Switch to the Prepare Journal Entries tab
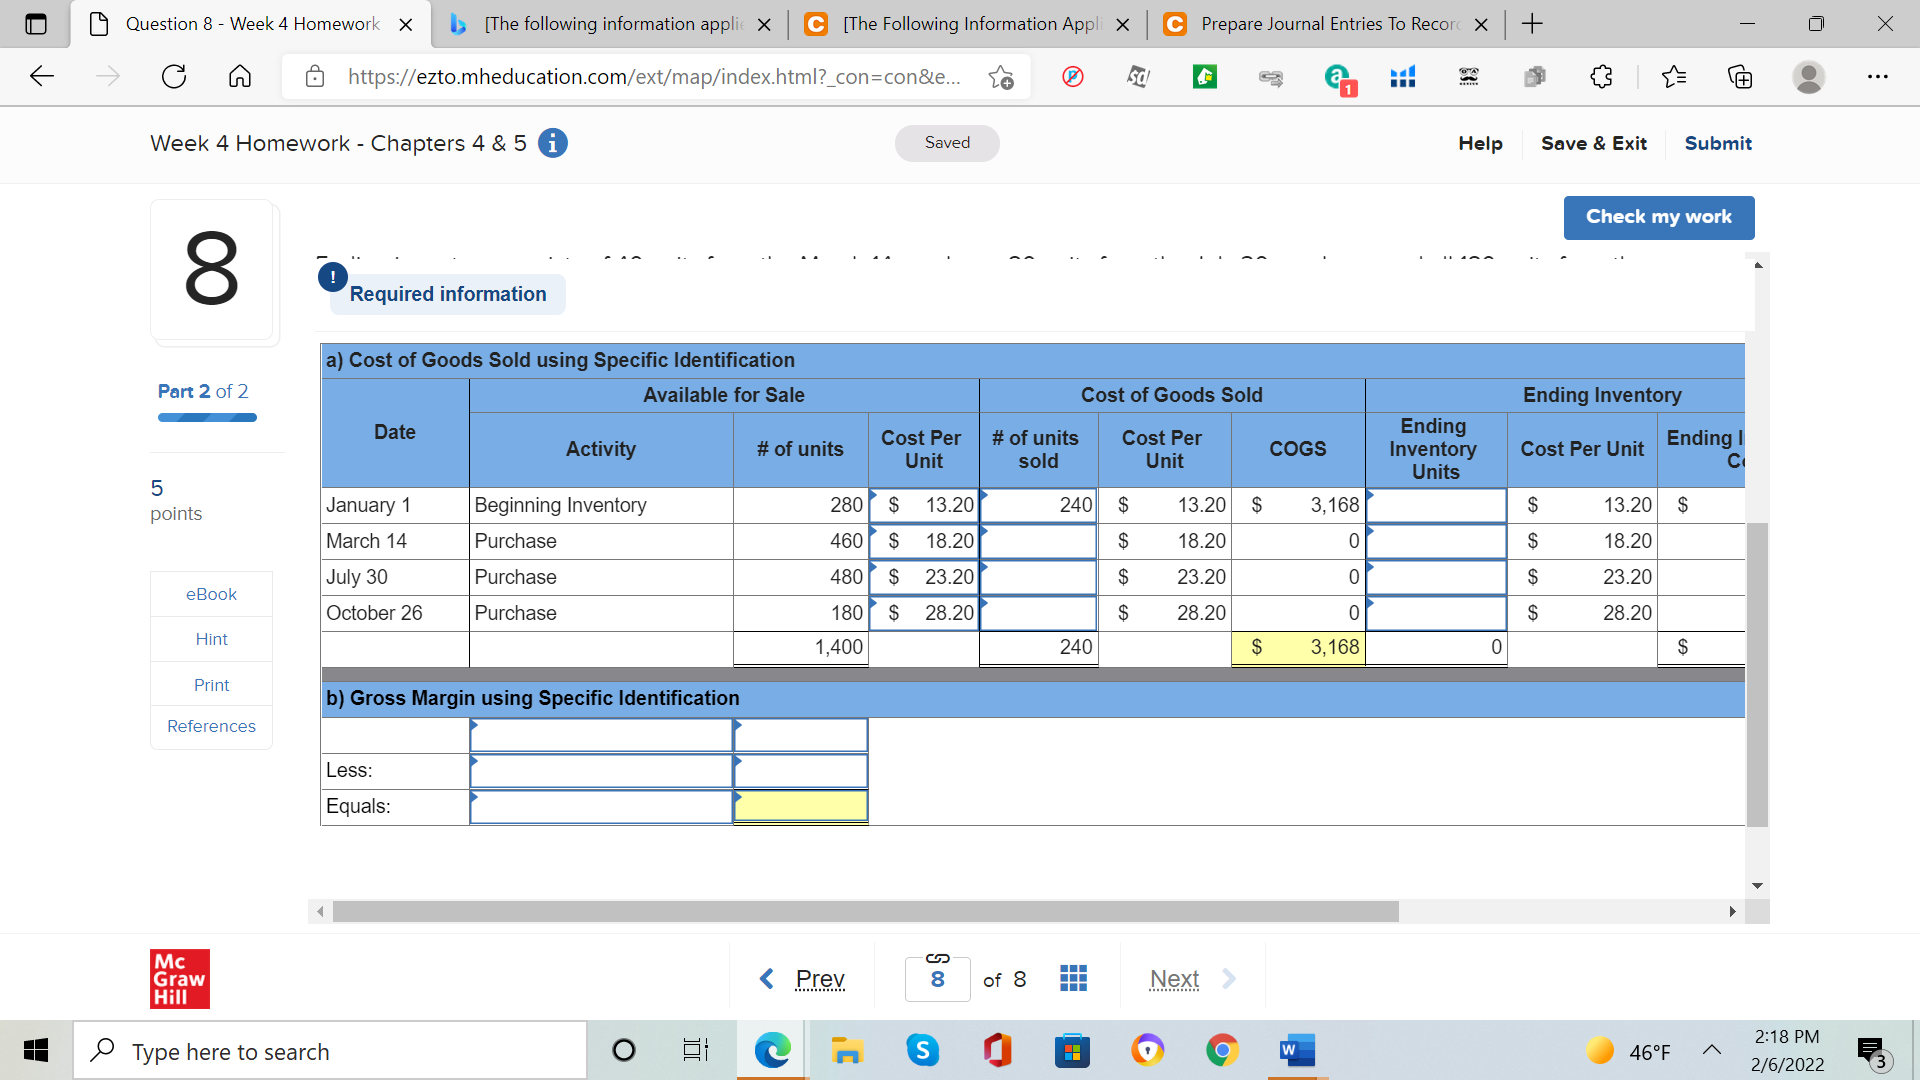 1320,23
